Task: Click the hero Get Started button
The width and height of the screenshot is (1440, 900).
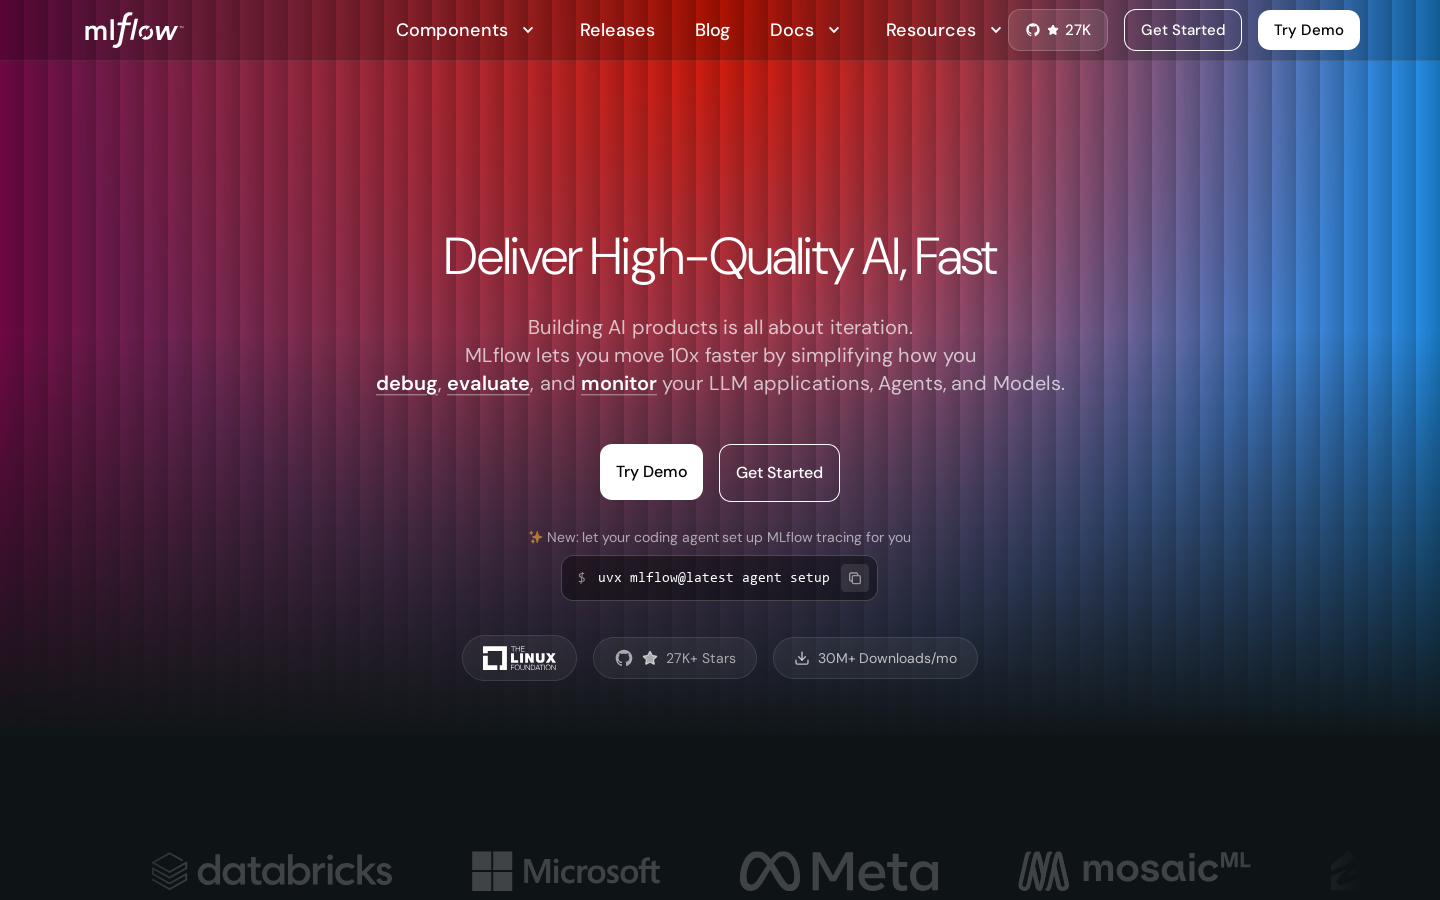Action: coord(779,473)
